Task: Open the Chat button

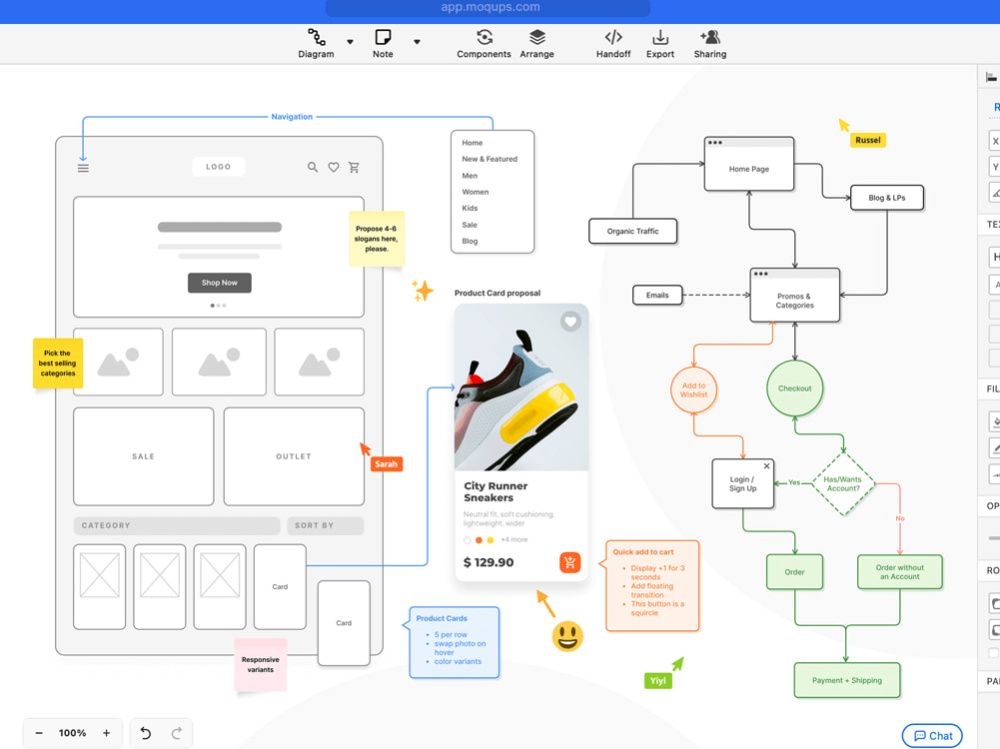Action: [932, 736]
